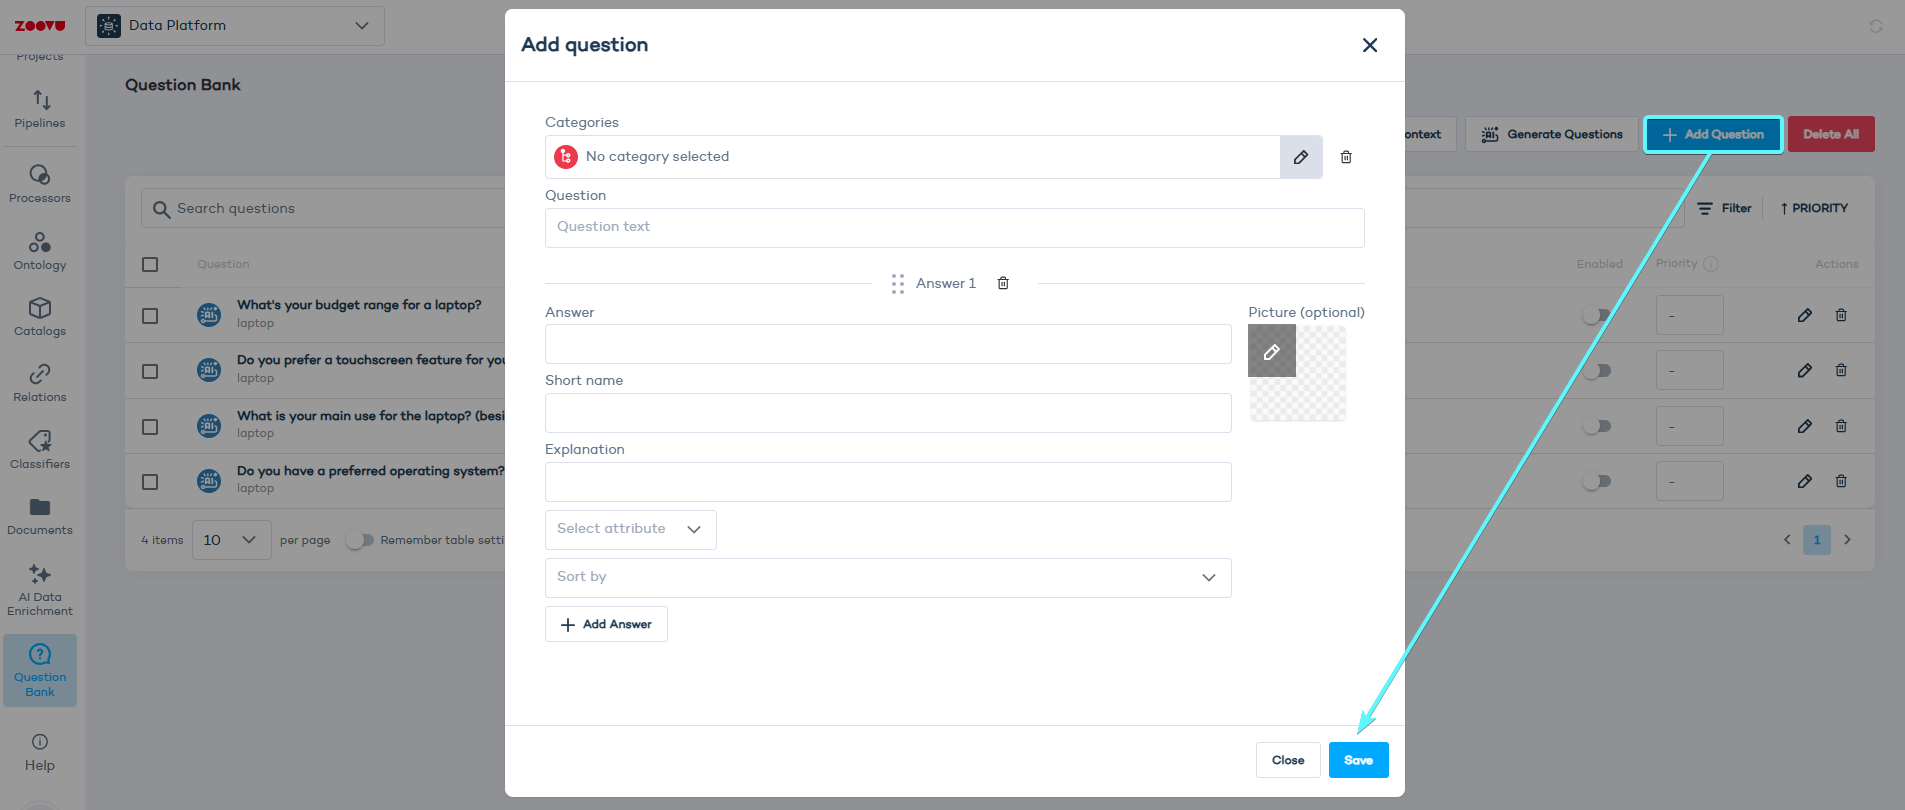Delete Answer 1 with the trash icon
This screenshot has height=810, width=1905.
coord(1003,283)
